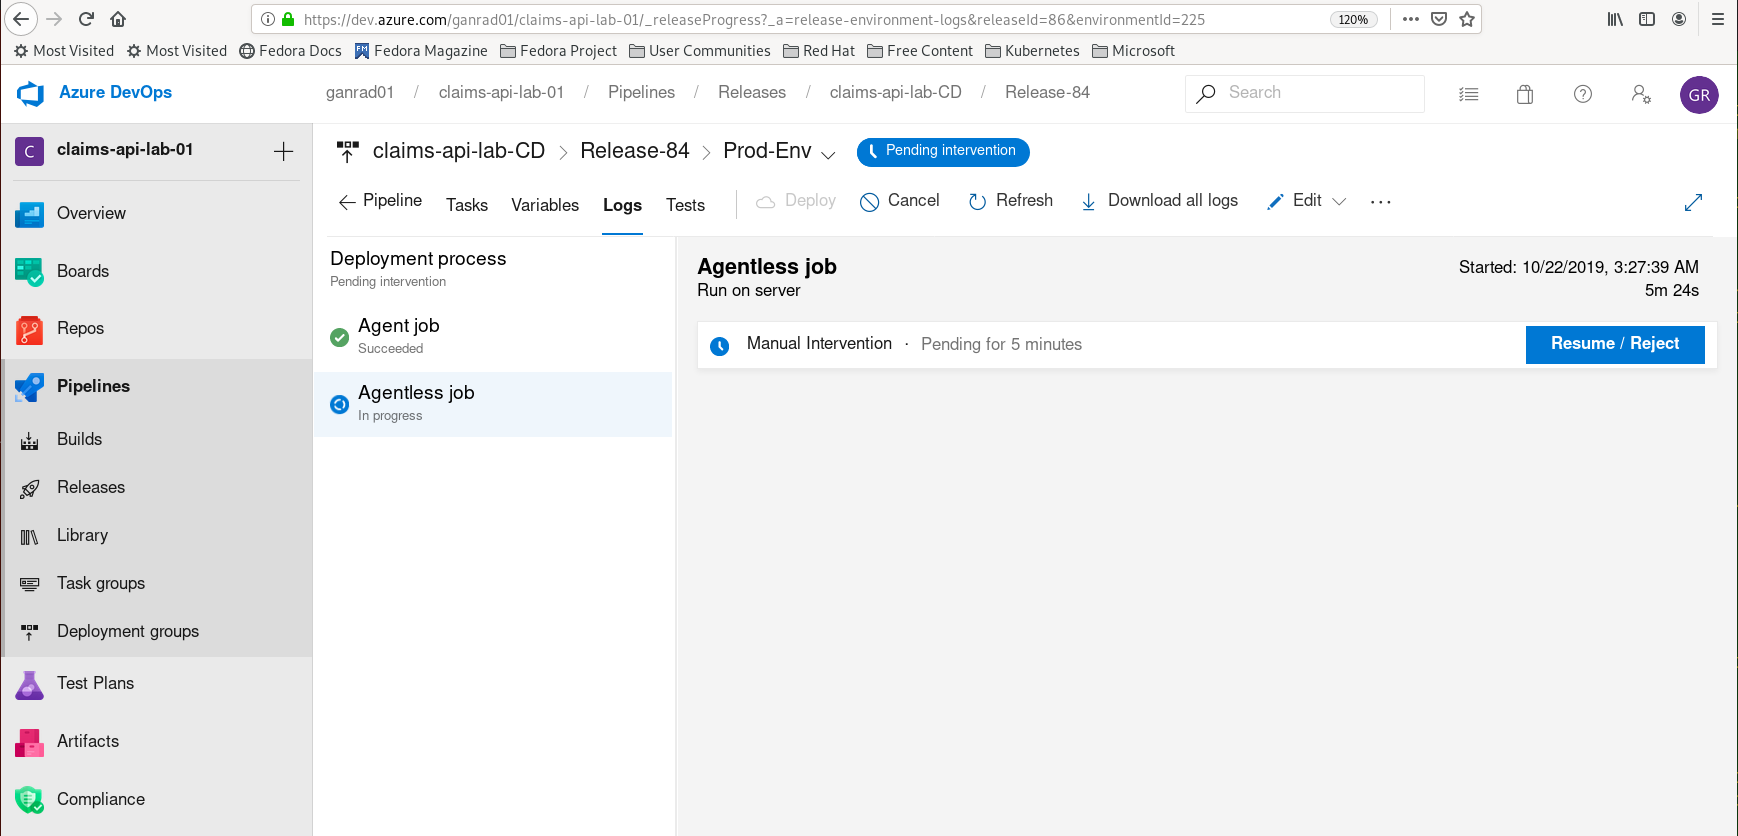This screenshot has height=836, width=1738.
Task: Select the Logs tab
Action: [622, 205]
